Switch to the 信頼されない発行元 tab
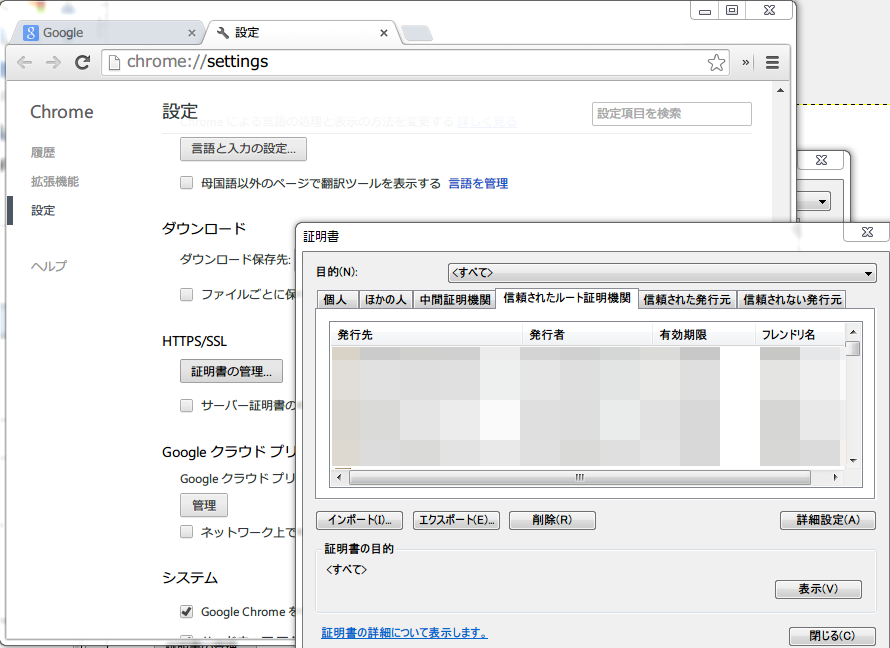890x648 pixels. (x=792, y=300)
